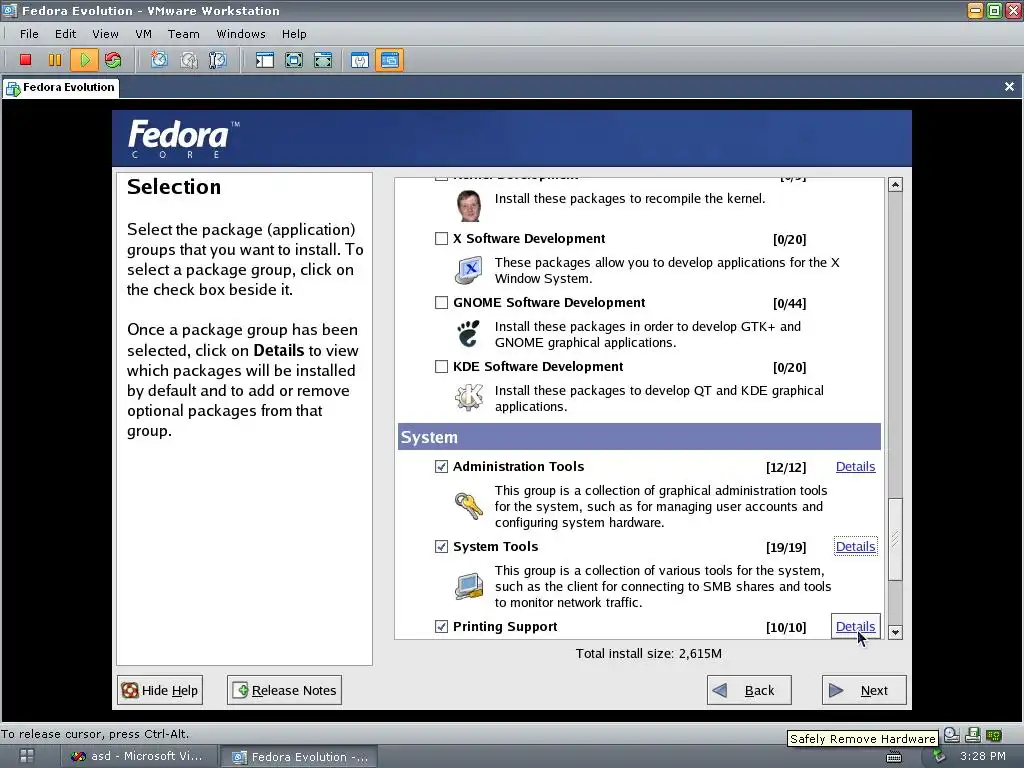Uncheck the Administration Tools checkbox
This screenshot has height=768, width=1024.
coord(441,466)
